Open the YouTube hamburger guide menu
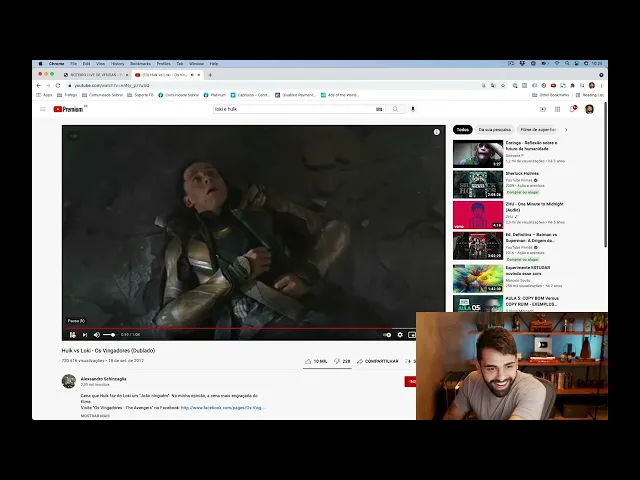640x480 pixels. pos(42,109)
